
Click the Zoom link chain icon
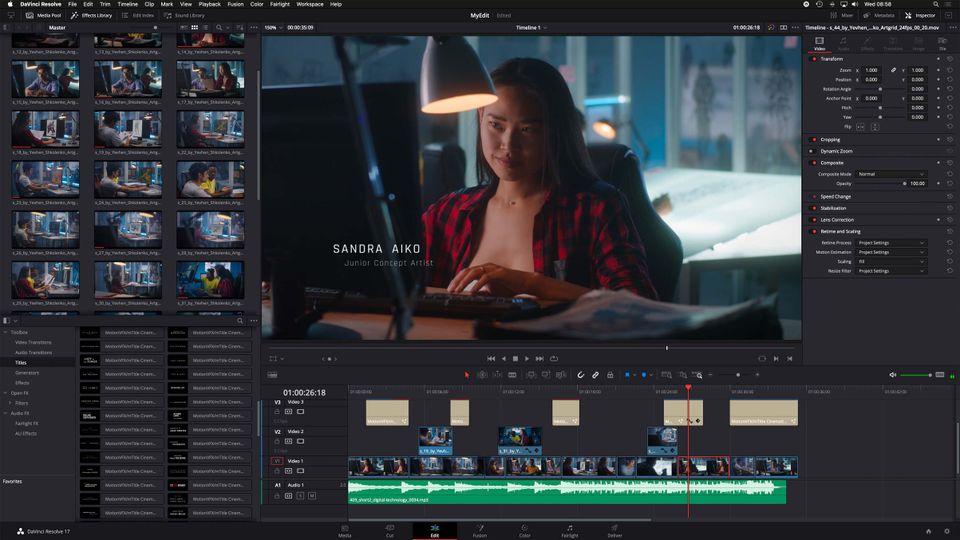click(893, 70)
